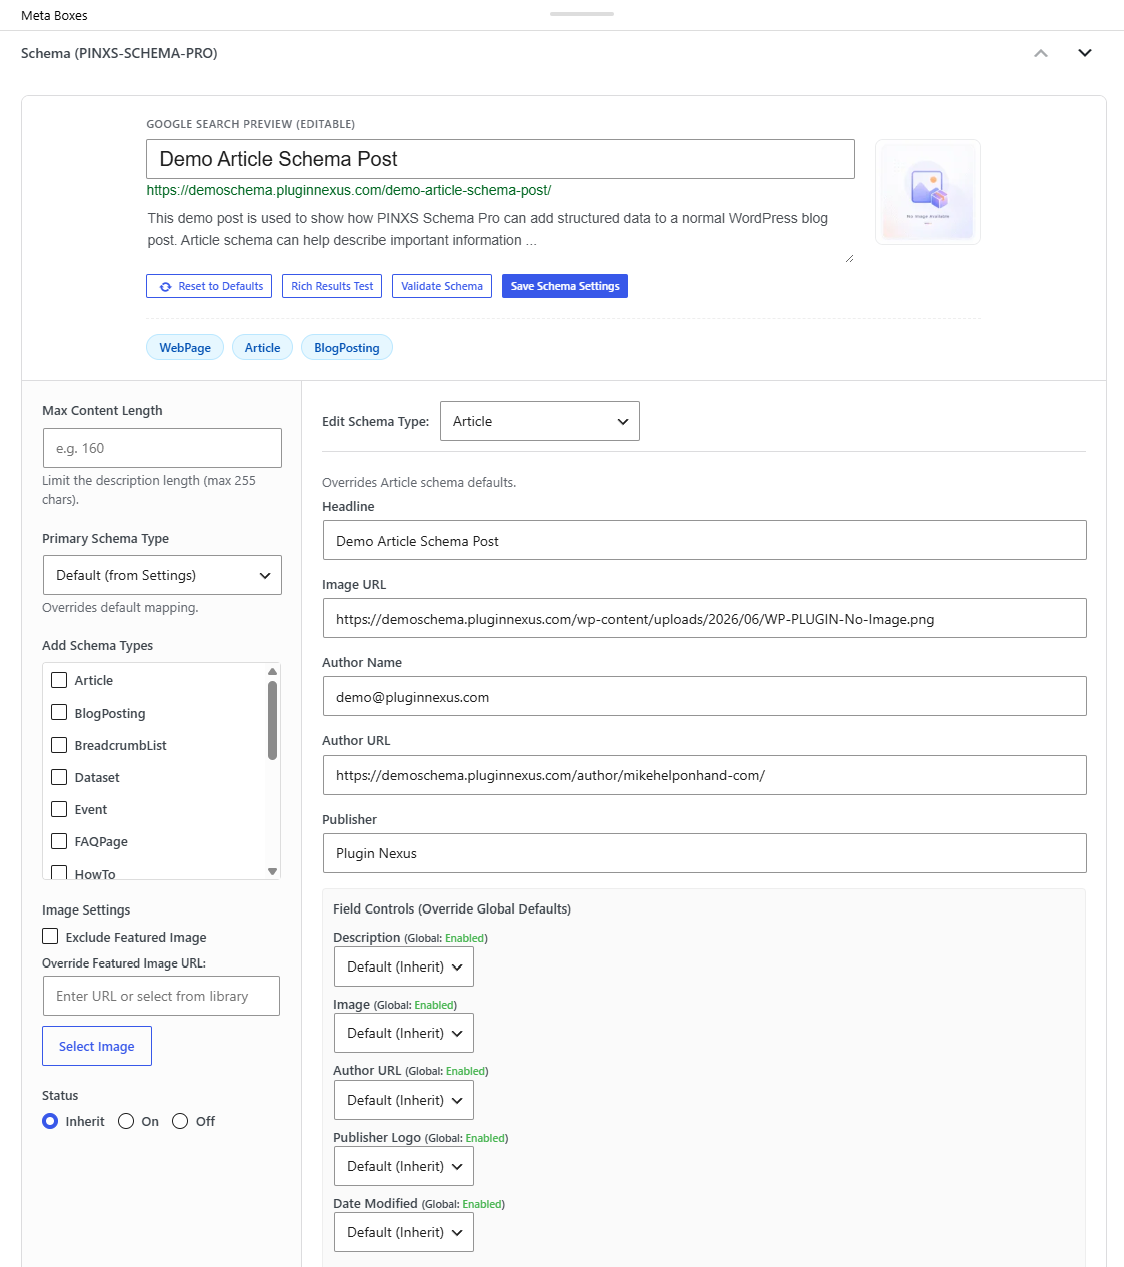Click the schema types list scrollbar thumb

pyautogui.click(x=272, y=720)
